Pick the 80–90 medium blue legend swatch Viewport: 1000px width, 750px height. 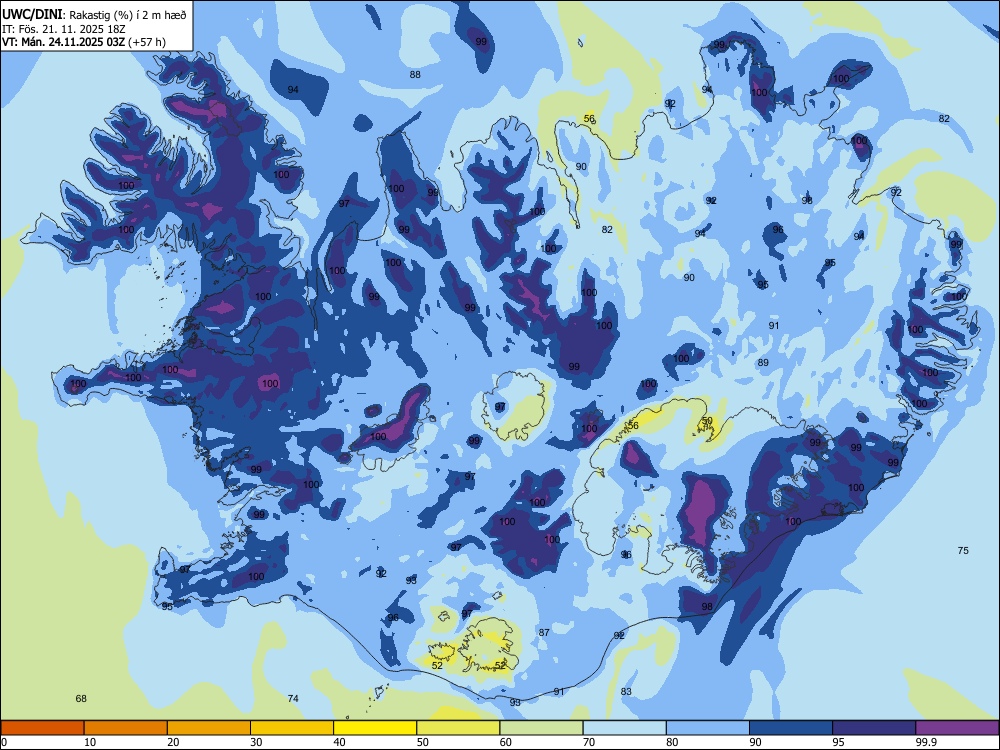(x=708, y=728)
